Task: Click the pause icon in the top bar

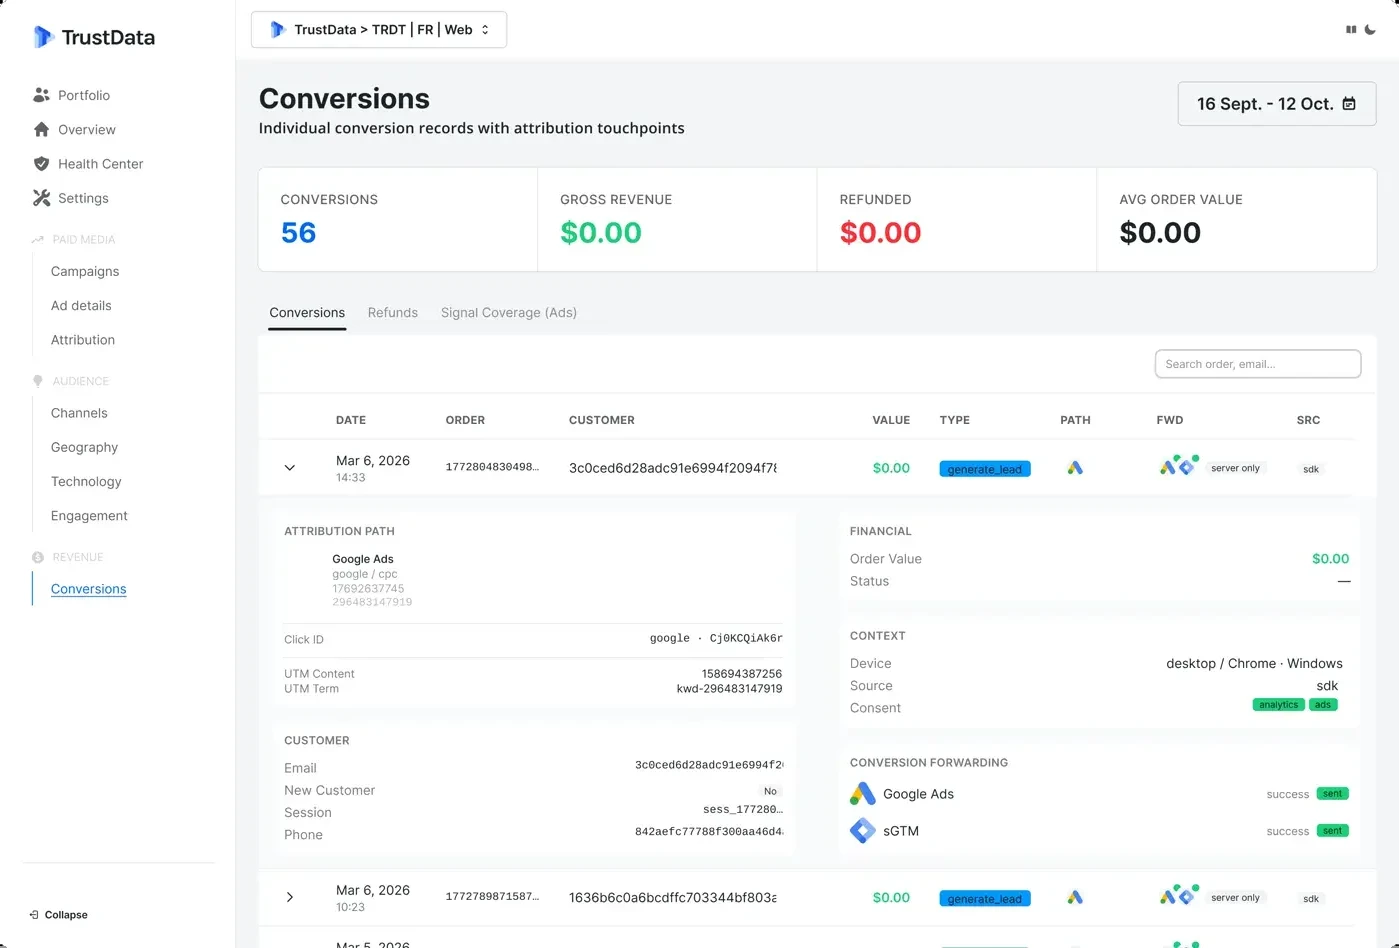Action: (1350, 29)
